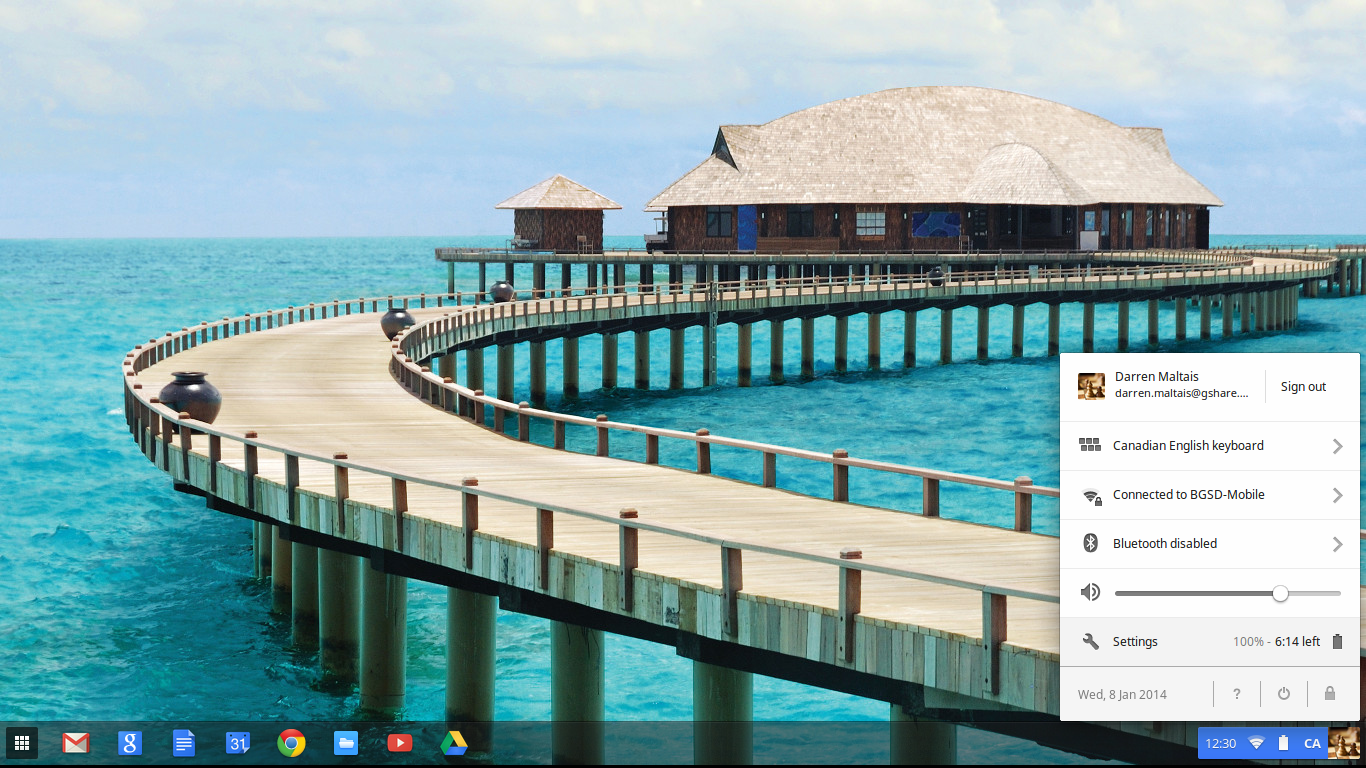
Task: Click the battery icon in the Settings row
Action: (x=1337, y=642)
